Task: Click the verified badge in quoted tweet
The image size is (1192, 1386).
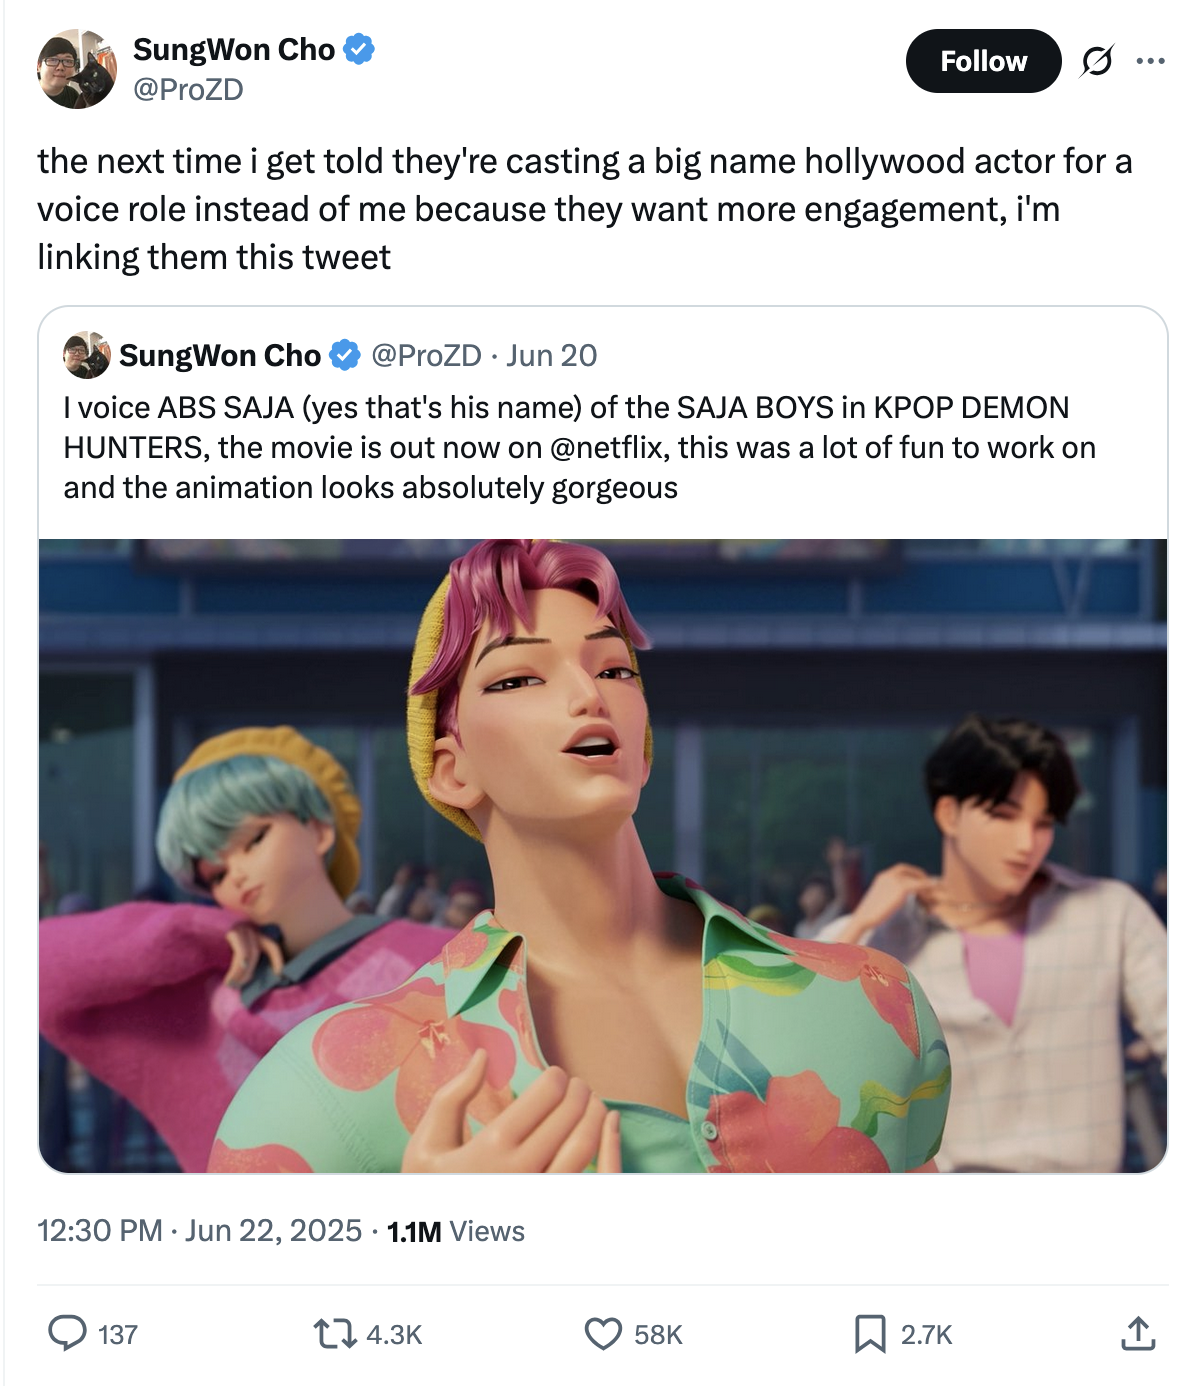Action: 345,355
